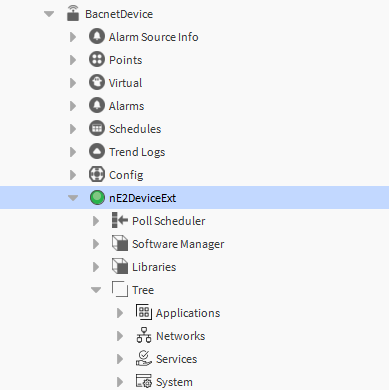Select the Networks label

point(181,336)
